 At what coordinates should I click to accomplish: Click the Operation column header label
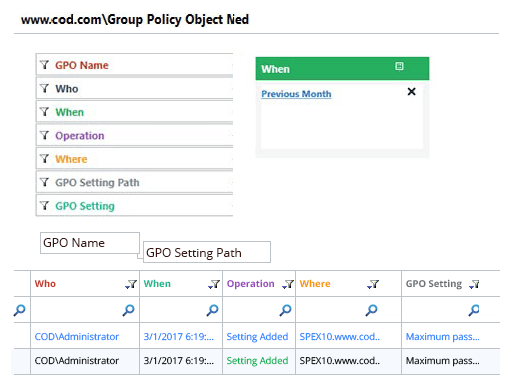click(251, 284)
